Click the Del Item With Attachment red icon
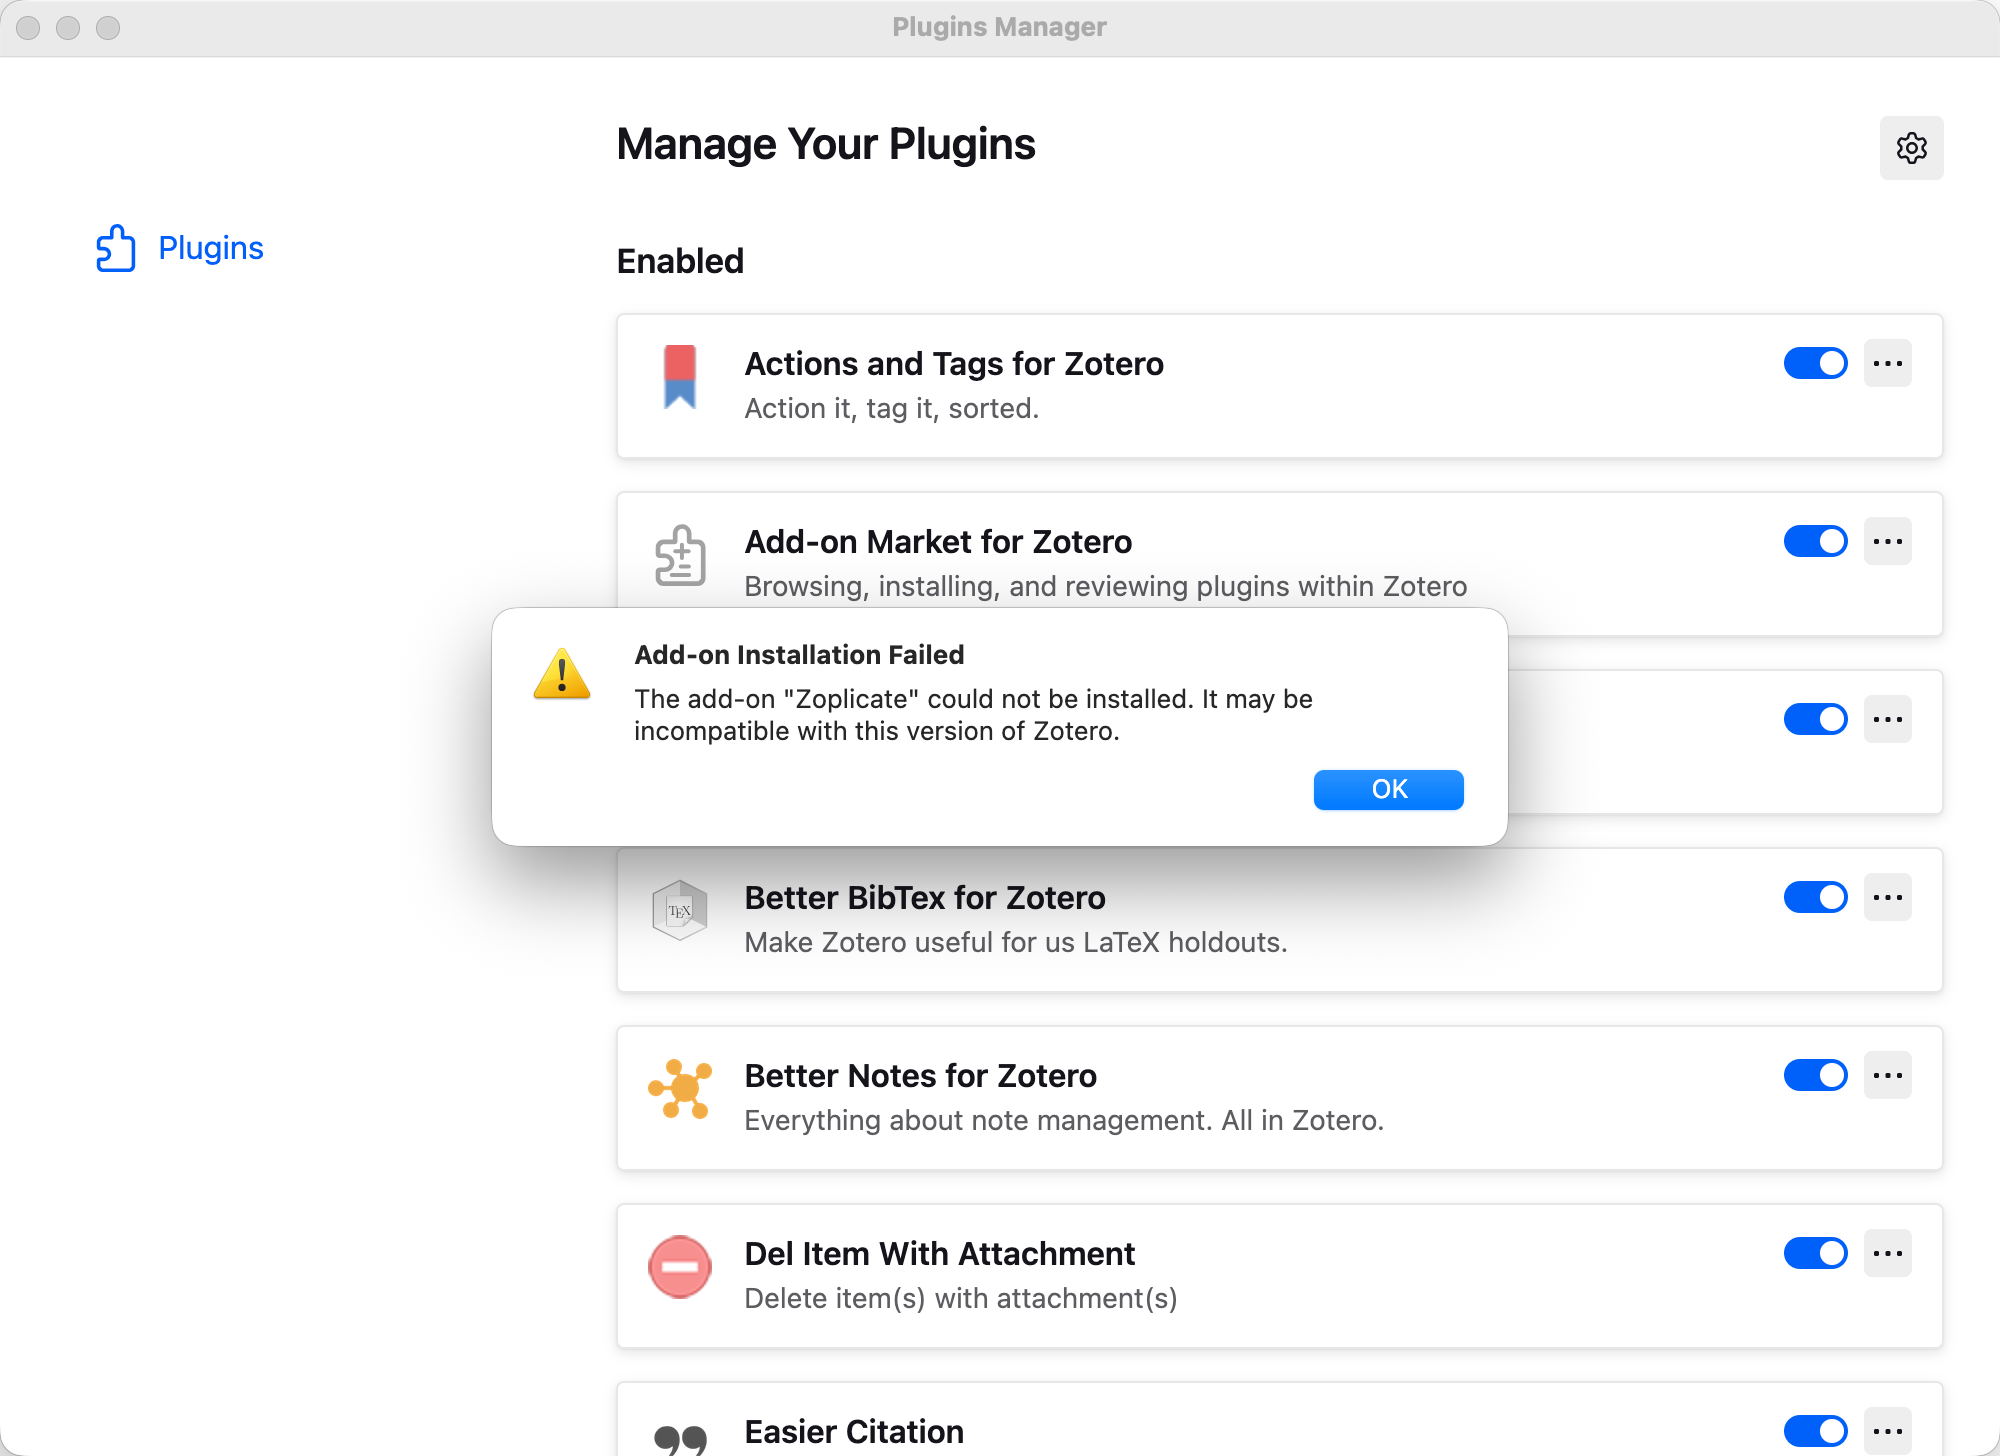 pyautogui.click(x=680, y=1267)
